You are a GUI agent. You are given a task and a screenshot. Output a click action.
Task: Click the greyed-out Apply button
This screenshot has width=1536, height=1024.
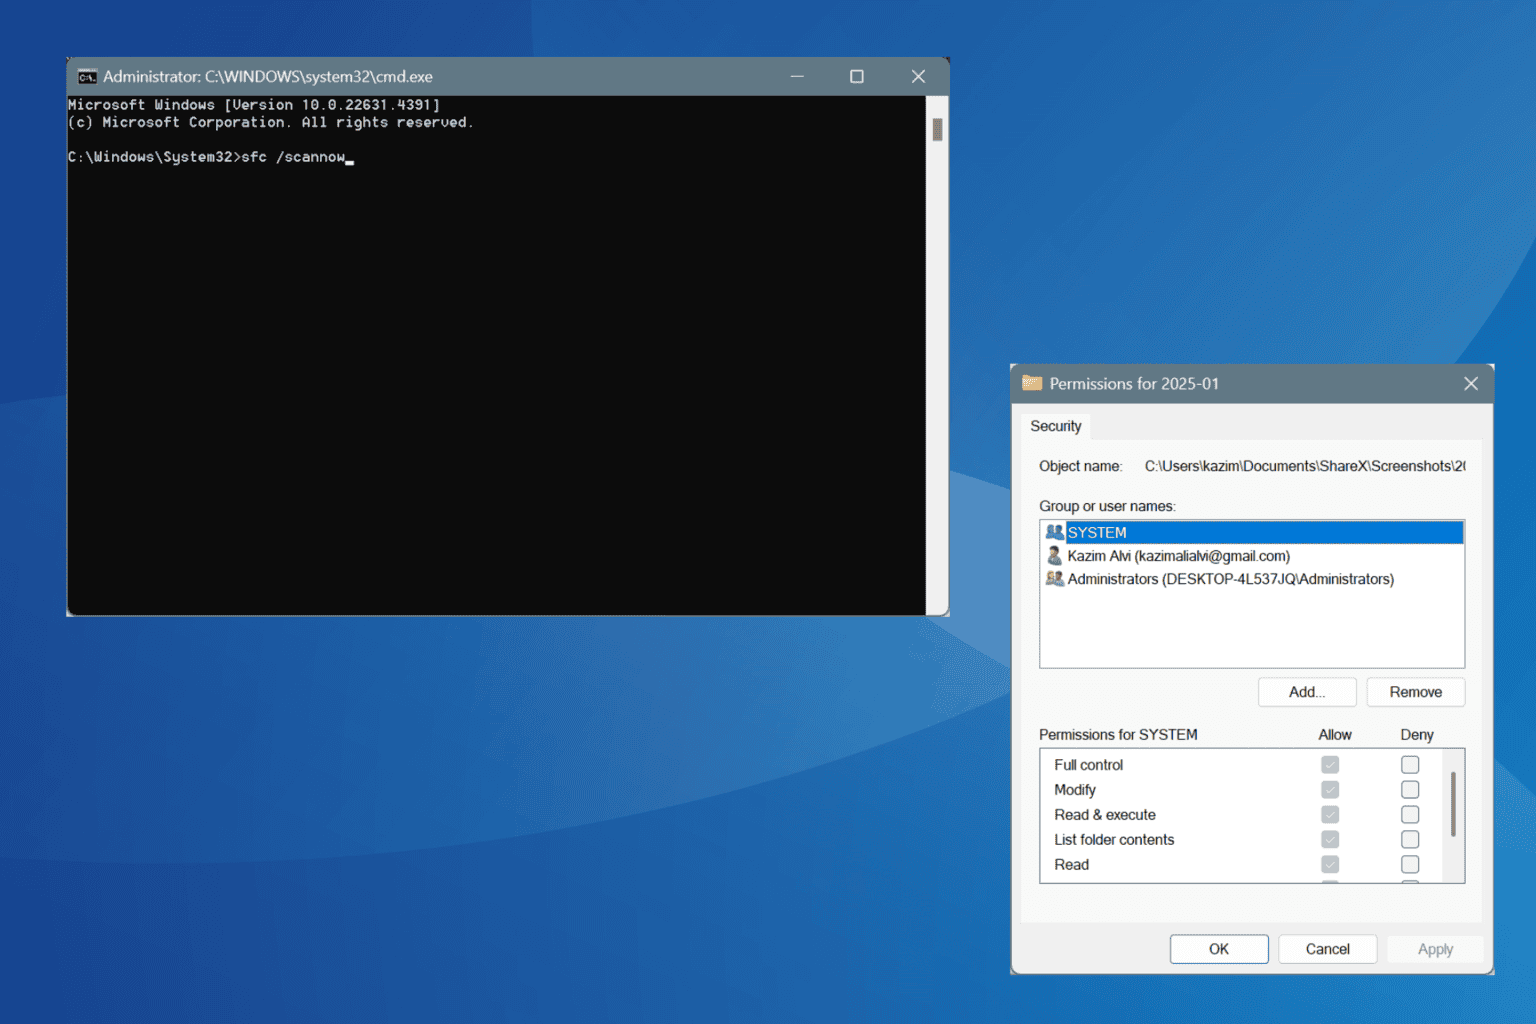tap(1435, 949)
